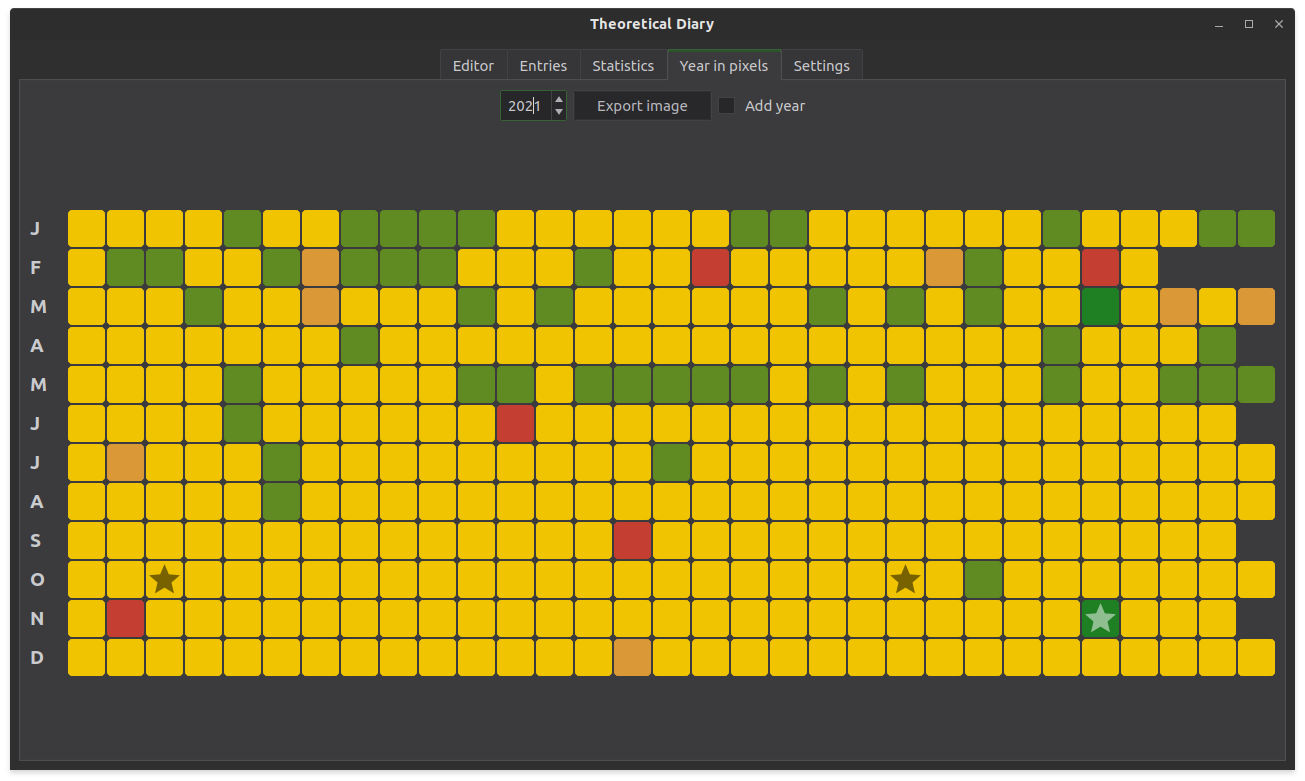
Task: Select the Year in pixels tab
Action: (x=724, y=66)
